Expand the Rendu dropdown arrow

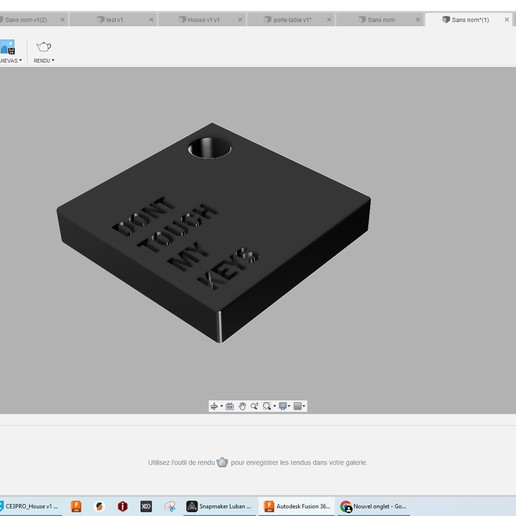tap(53, 60)
